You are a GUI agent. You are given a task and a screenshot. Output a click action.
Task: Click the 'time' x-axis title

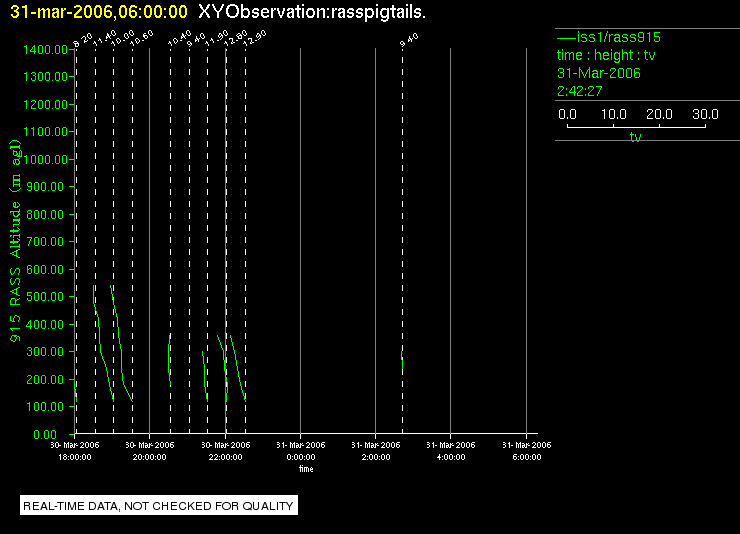point(306,469)
